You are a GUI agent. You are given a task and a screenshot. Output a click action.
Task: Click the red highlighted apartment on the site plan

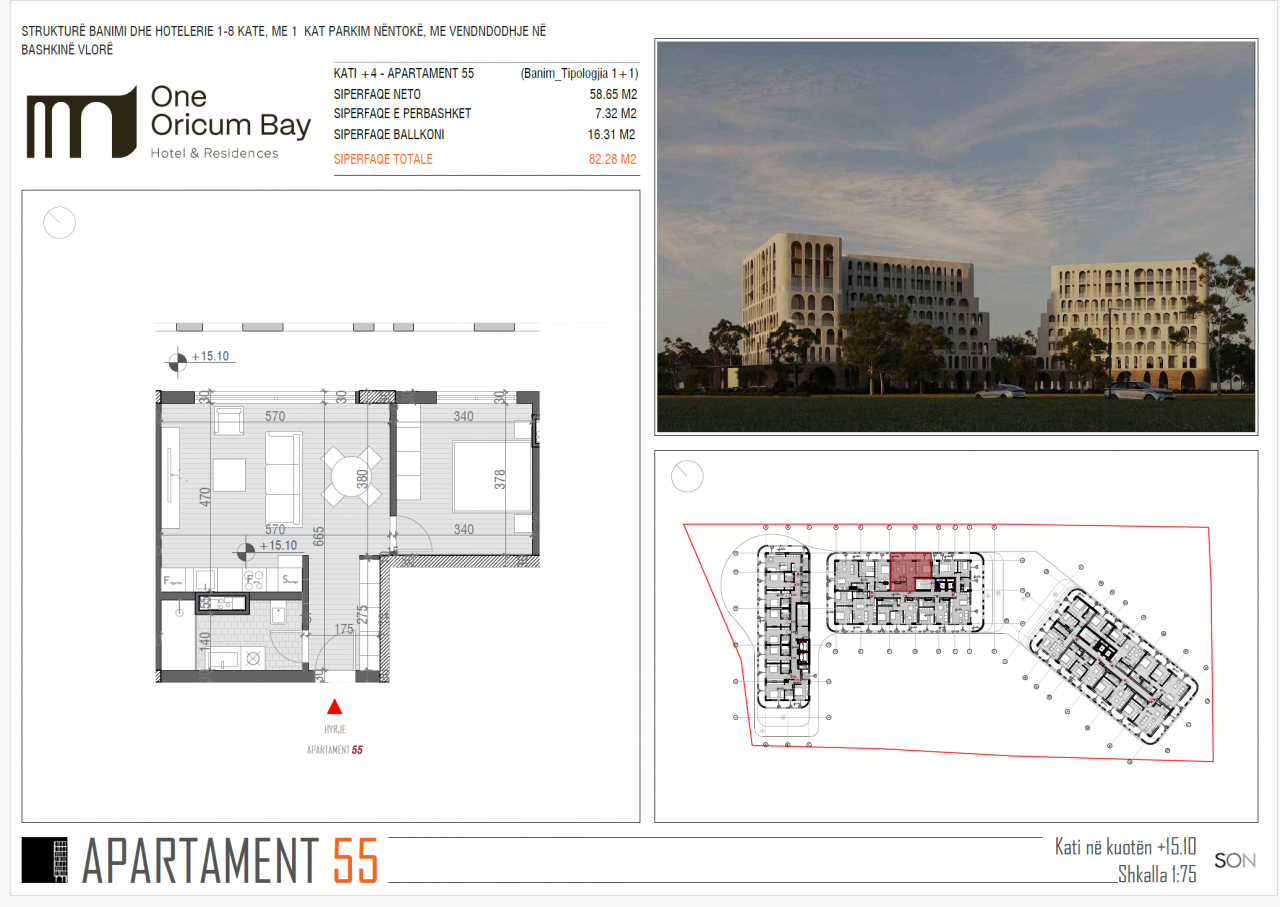[910, 570]
